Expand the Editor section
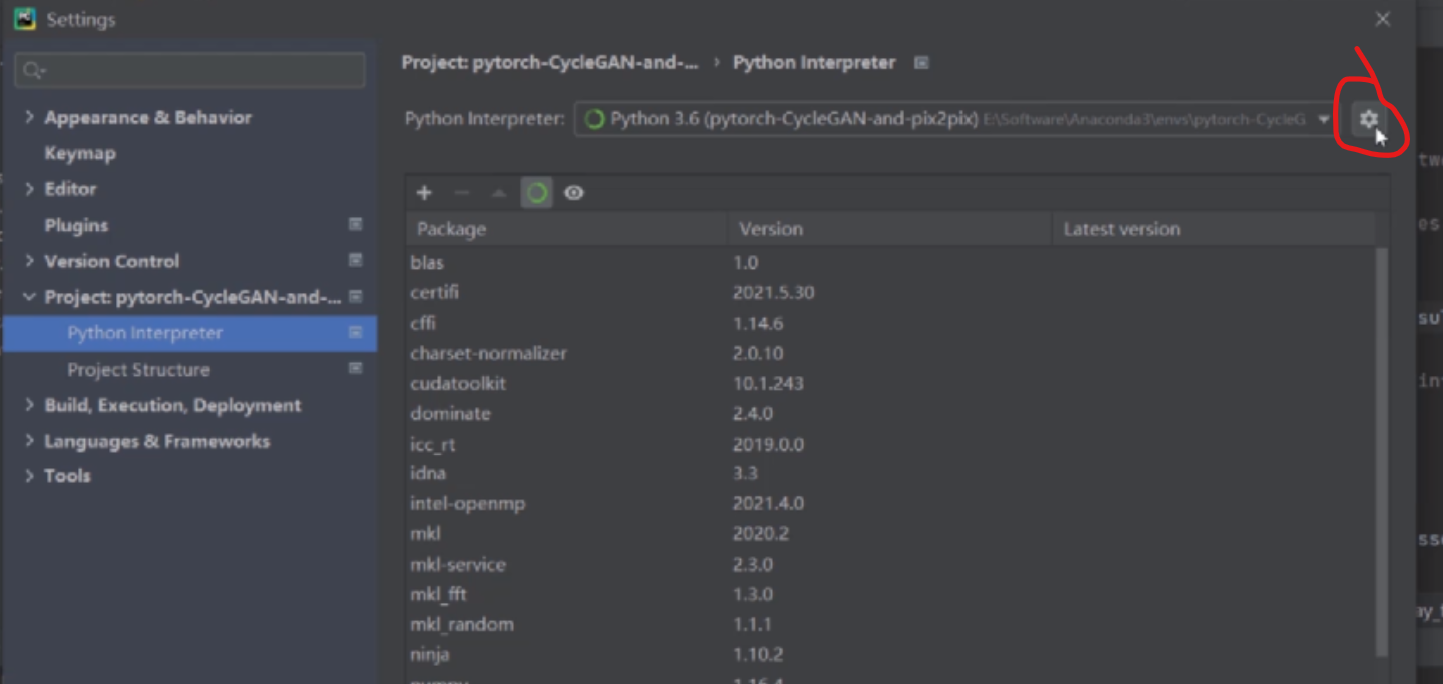The width and height of the screenshot is (1443, 684). 29,189
